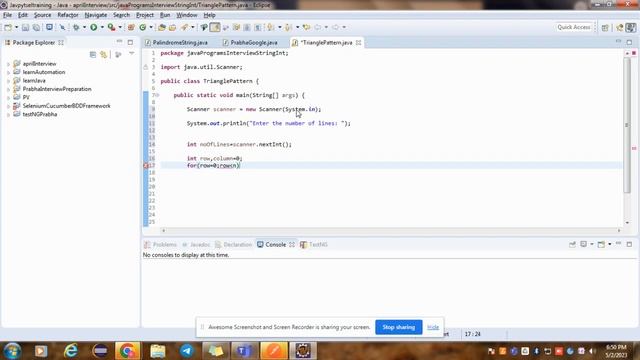Click the volume icon in system tray
This screenshot has width=640, height=360.
pyautogui.click(x=592, y=351)
